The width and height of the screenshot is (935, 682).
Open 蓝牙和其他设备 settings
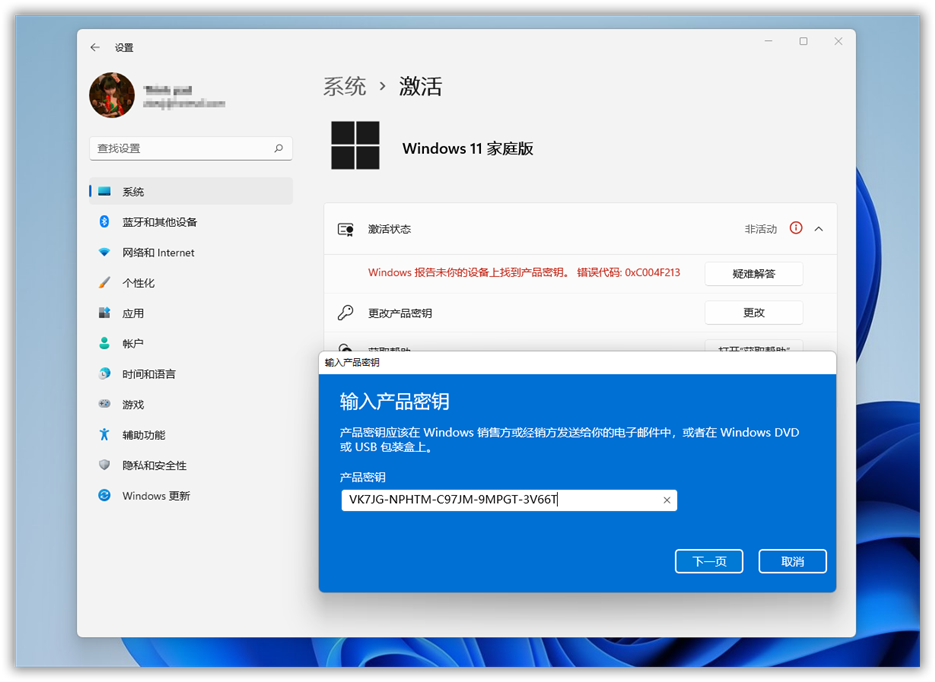(x=191, y=222)
